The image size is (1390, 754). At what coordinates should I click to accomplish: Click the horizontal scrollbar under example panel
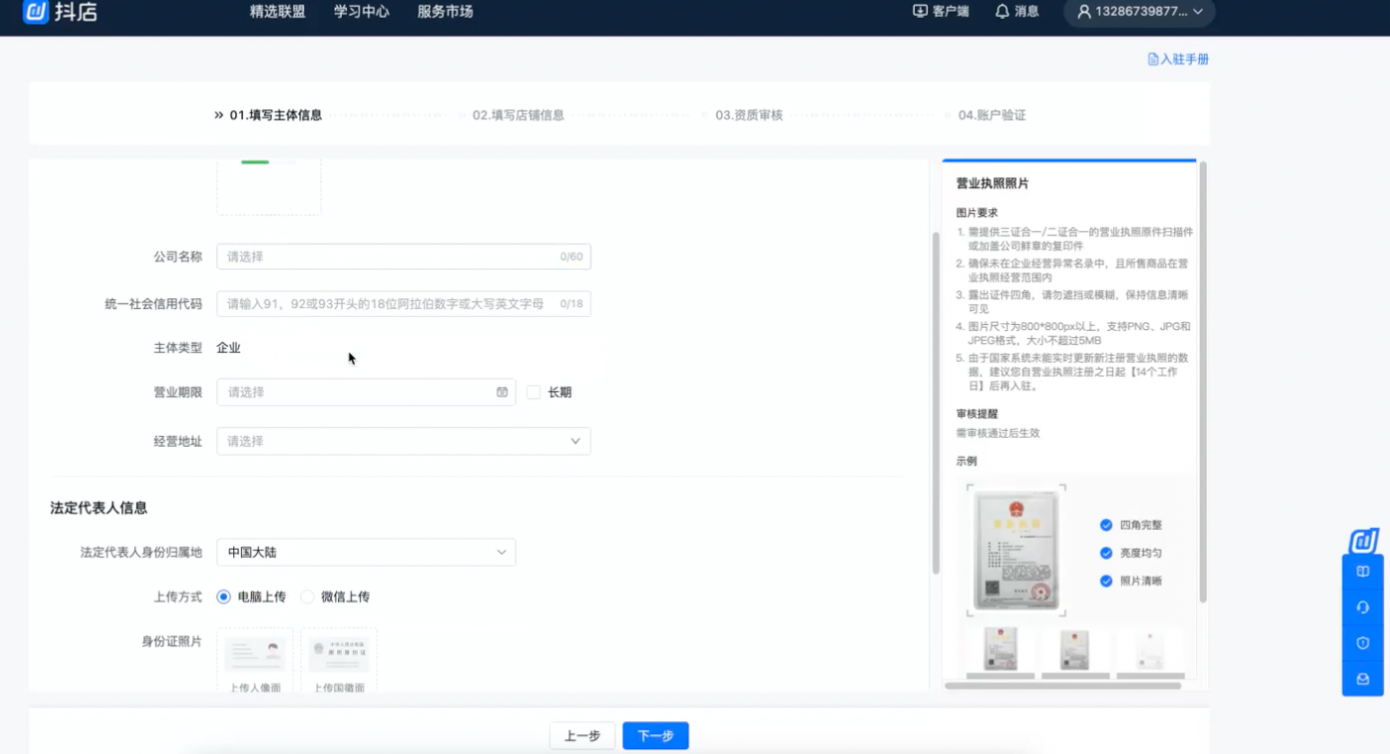[x=1062, y=686]
